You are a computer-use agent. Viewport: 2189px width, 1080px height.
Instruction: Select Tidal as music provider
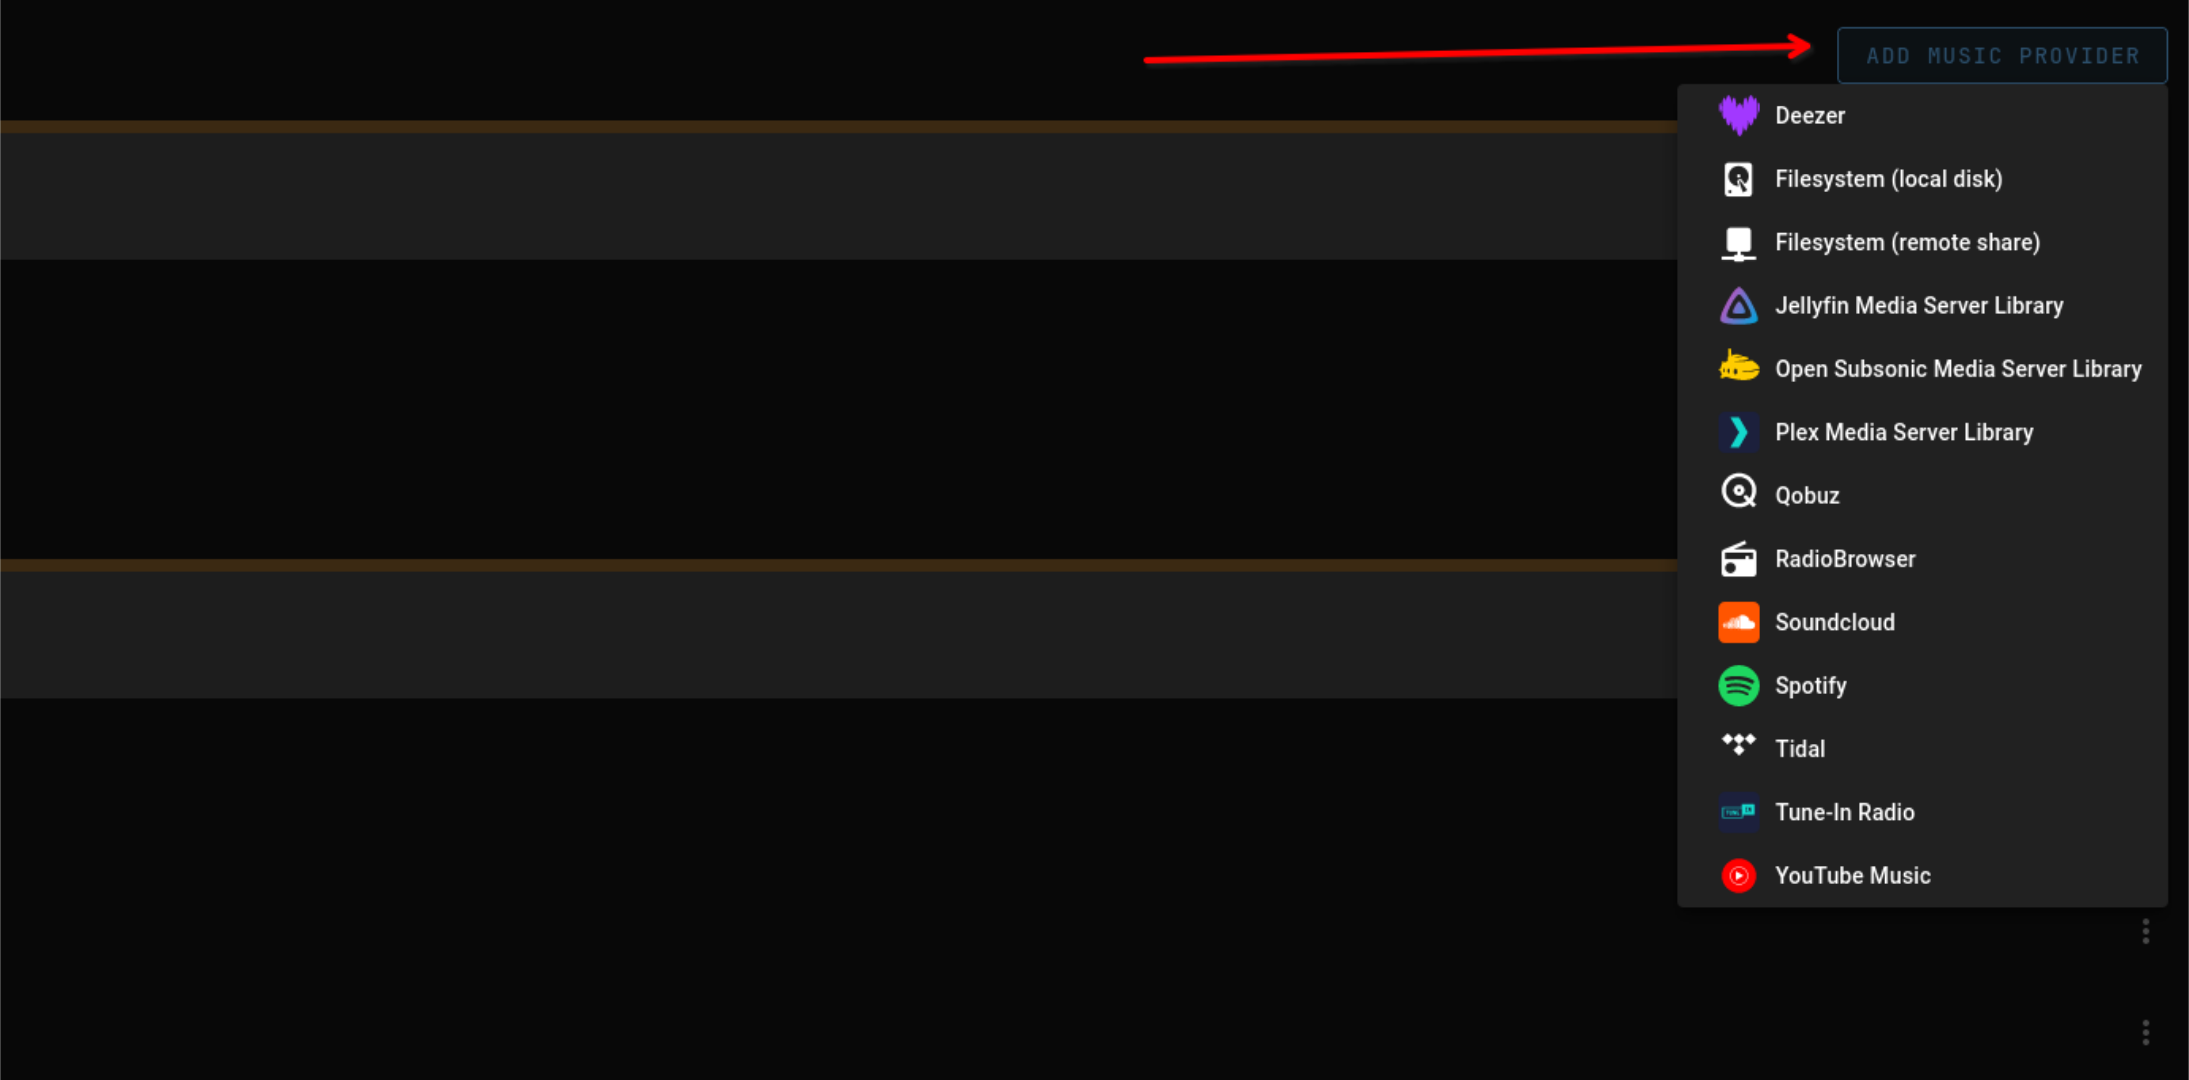click(x=1800, y=749)
